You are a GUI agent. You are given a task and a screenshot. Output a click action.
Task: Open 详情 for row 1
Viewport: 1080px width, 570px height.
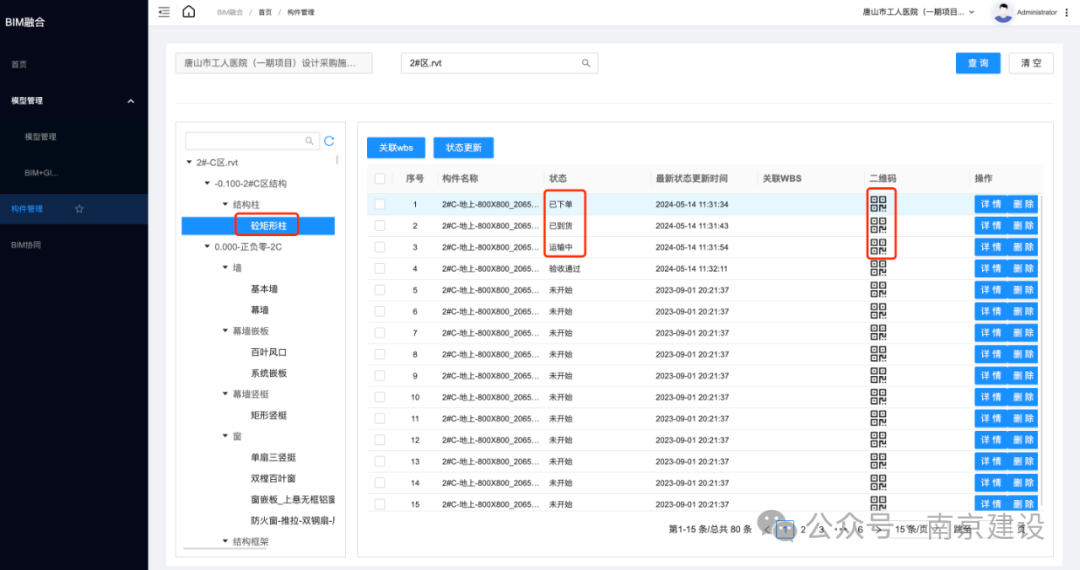coord(990,204)
